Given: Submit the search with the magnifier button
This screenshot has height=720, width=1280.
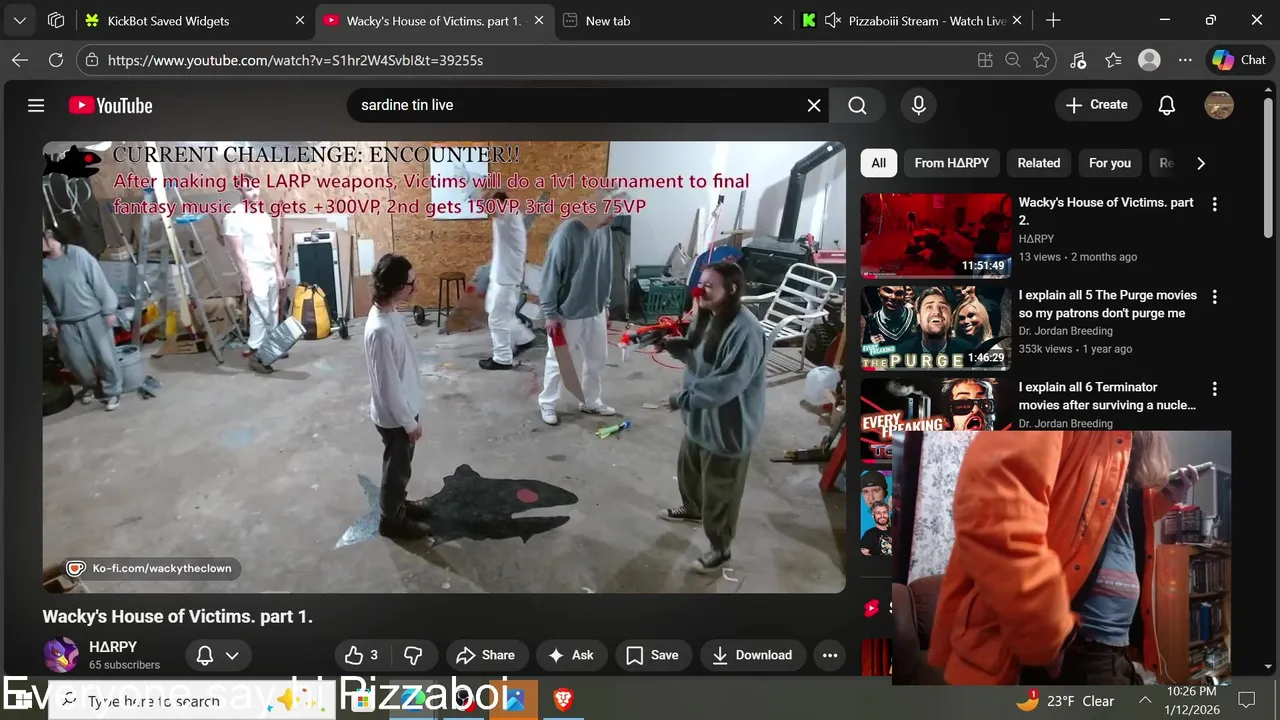Looking at the screenshot, I should (x=857, y=105).
